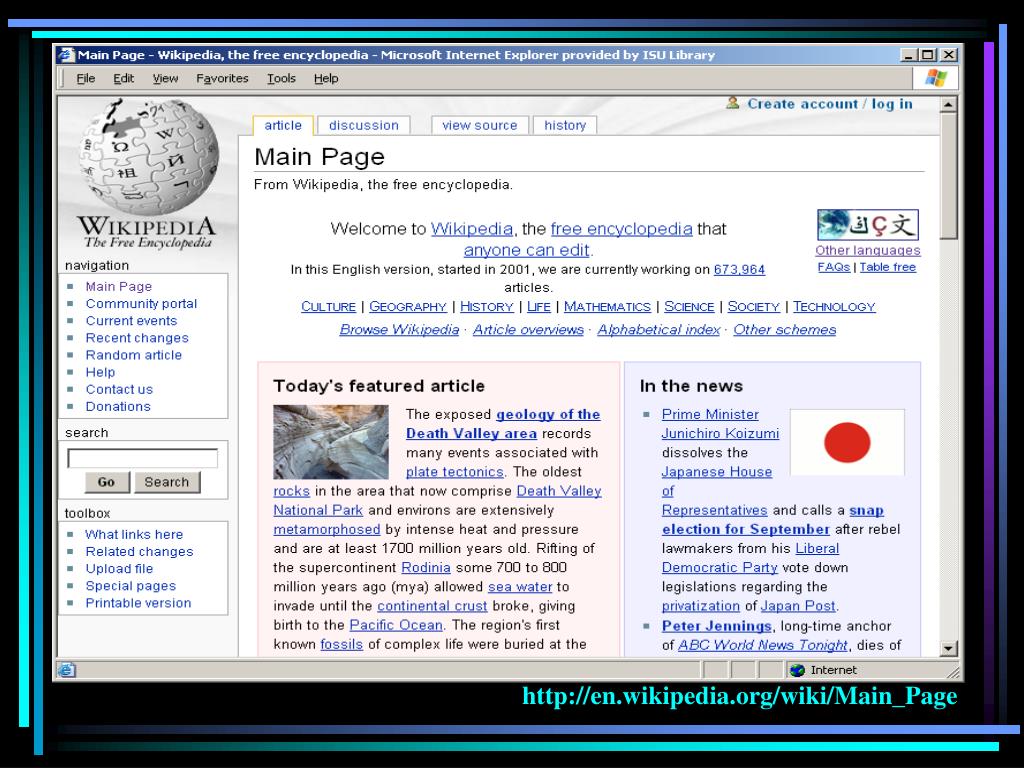Open the Pacific Ocean link
Viewport: 1024px width, 768px height.
pyautogui.click(x=396, y=625)
